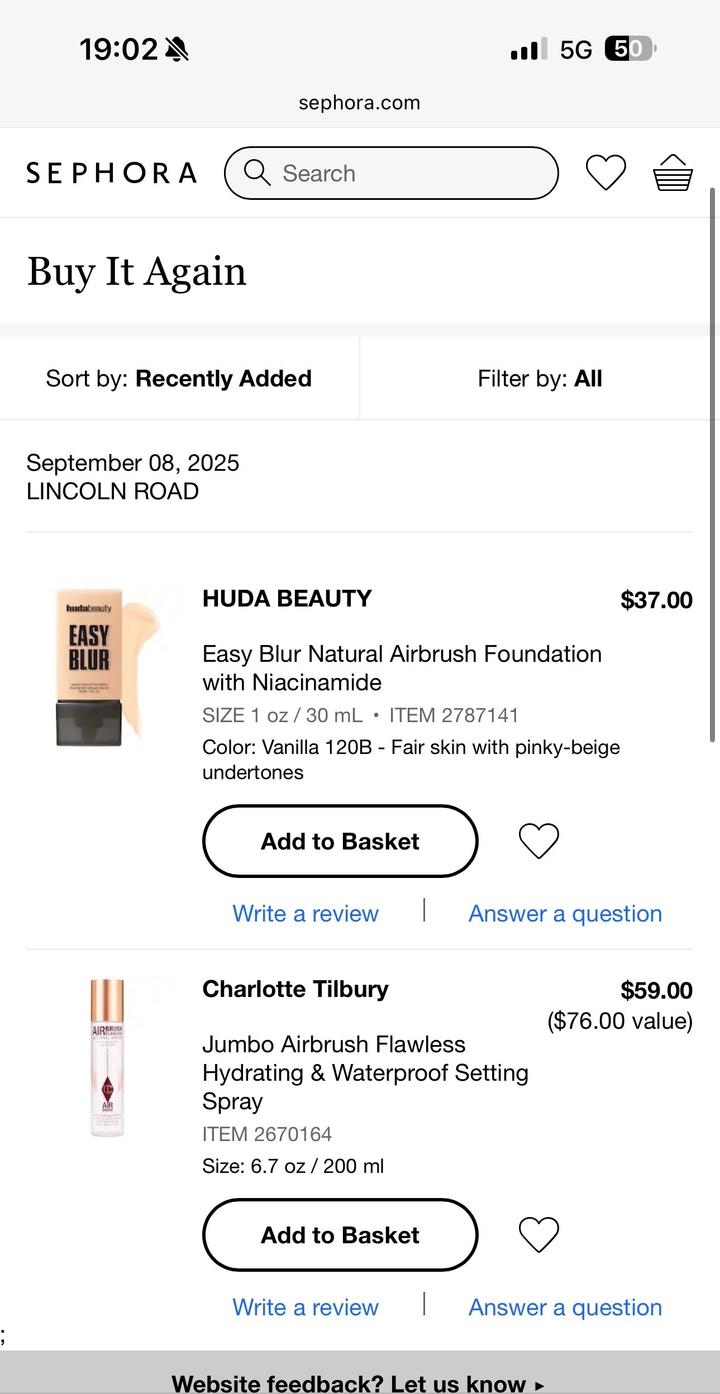Open the Easy Blur foundation product image
Image resolution: width=720 pixels, height=1394 pixels.
[x=100, y=667]
